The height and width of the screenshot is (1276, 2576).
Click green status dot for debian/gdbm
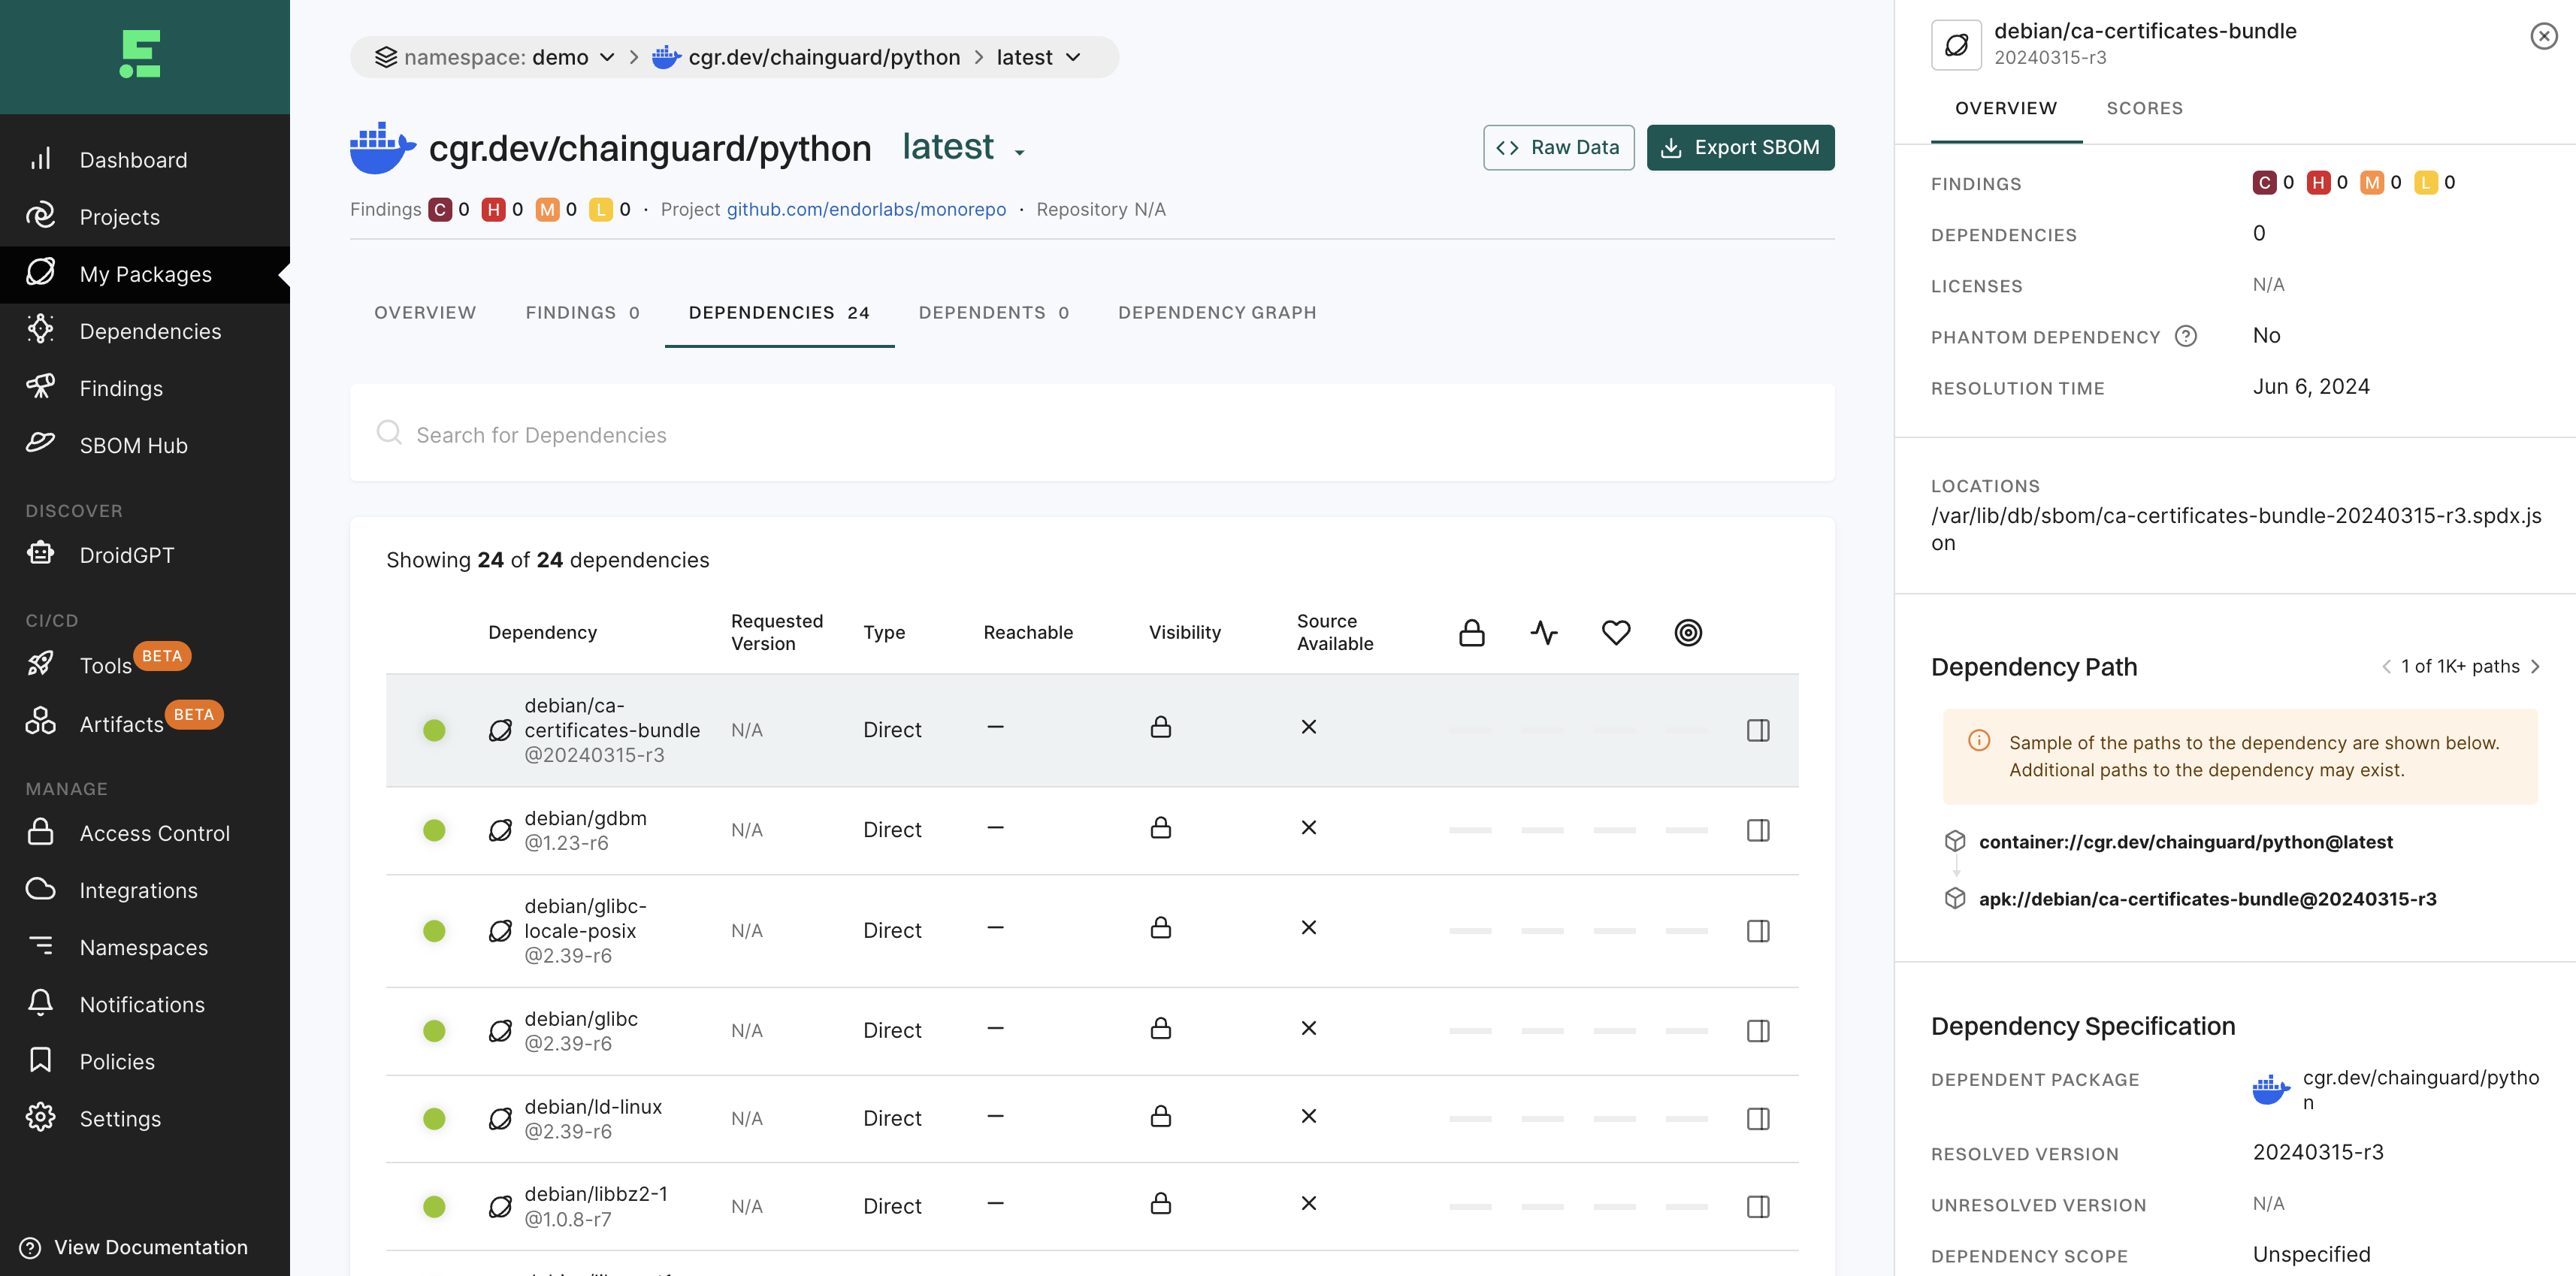click(434, 830)
